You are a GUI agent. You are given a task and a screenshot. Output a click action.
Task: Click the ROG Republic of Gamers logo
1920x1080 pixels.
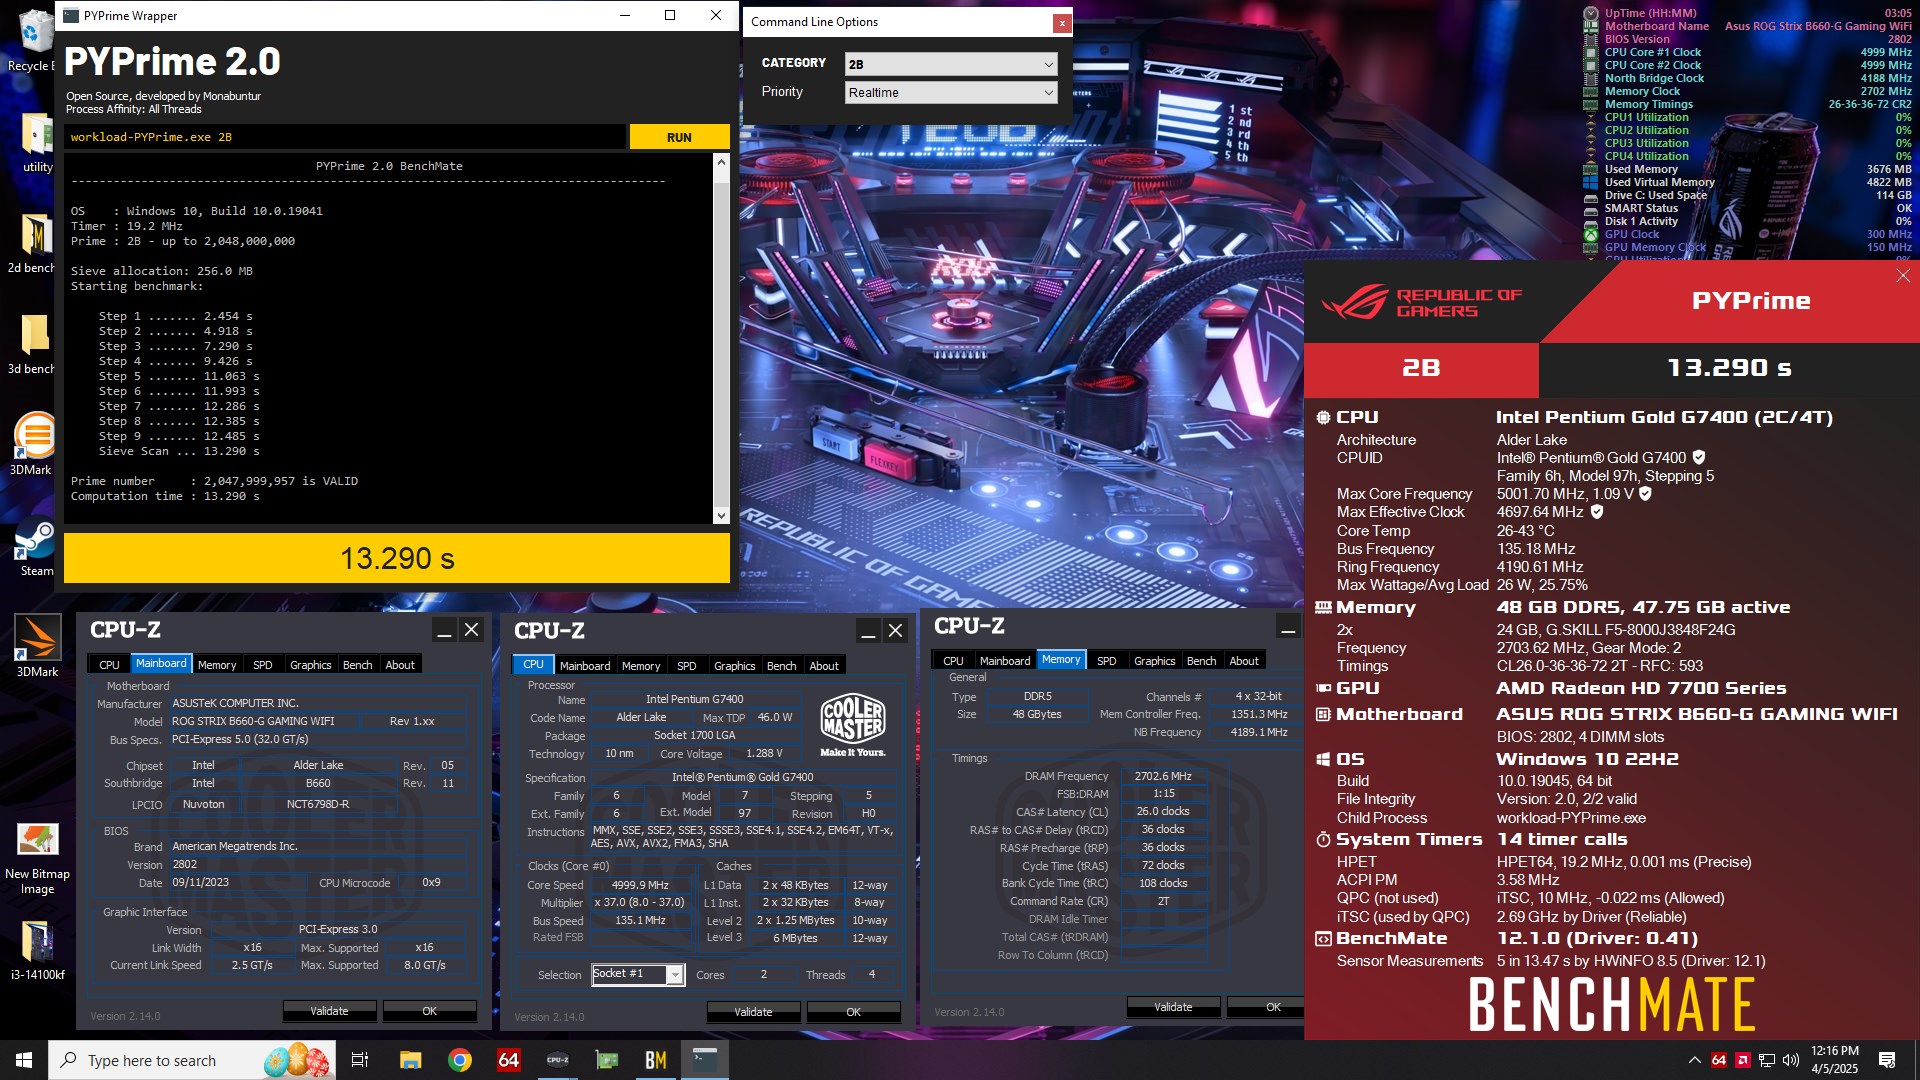1421,302
